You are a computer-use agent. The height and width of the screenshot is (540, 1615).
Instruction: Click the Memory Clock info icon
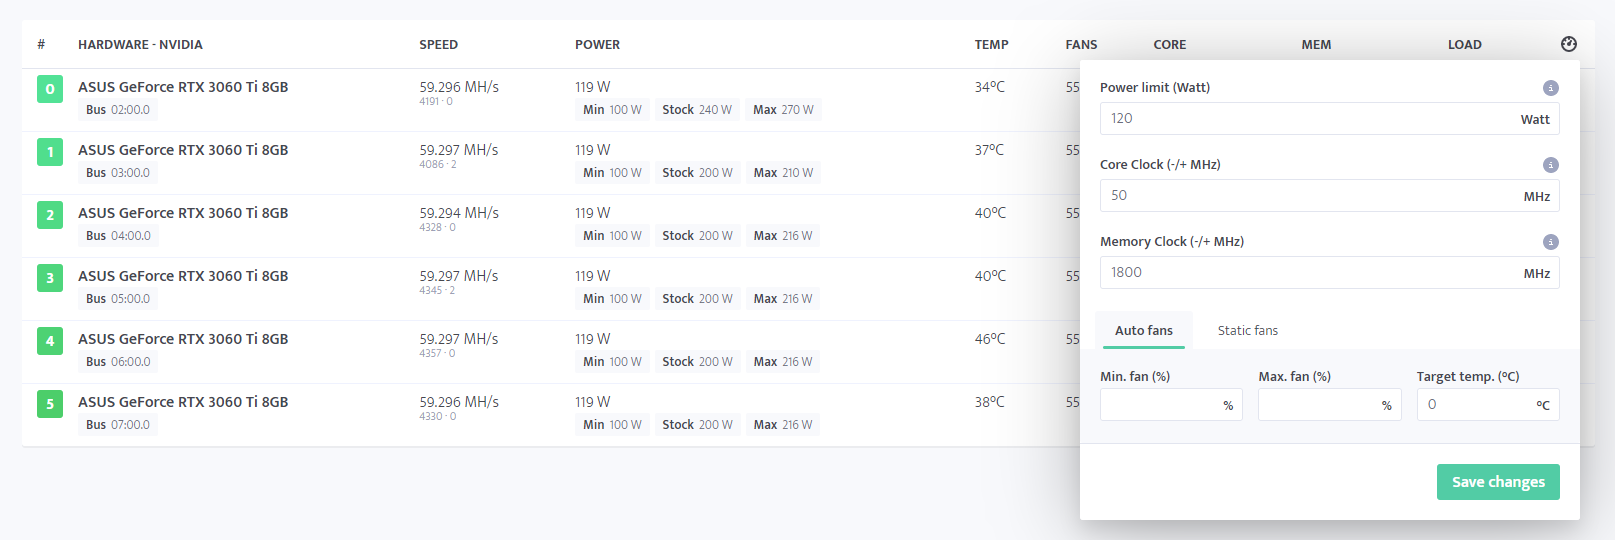click(1551, 242)
